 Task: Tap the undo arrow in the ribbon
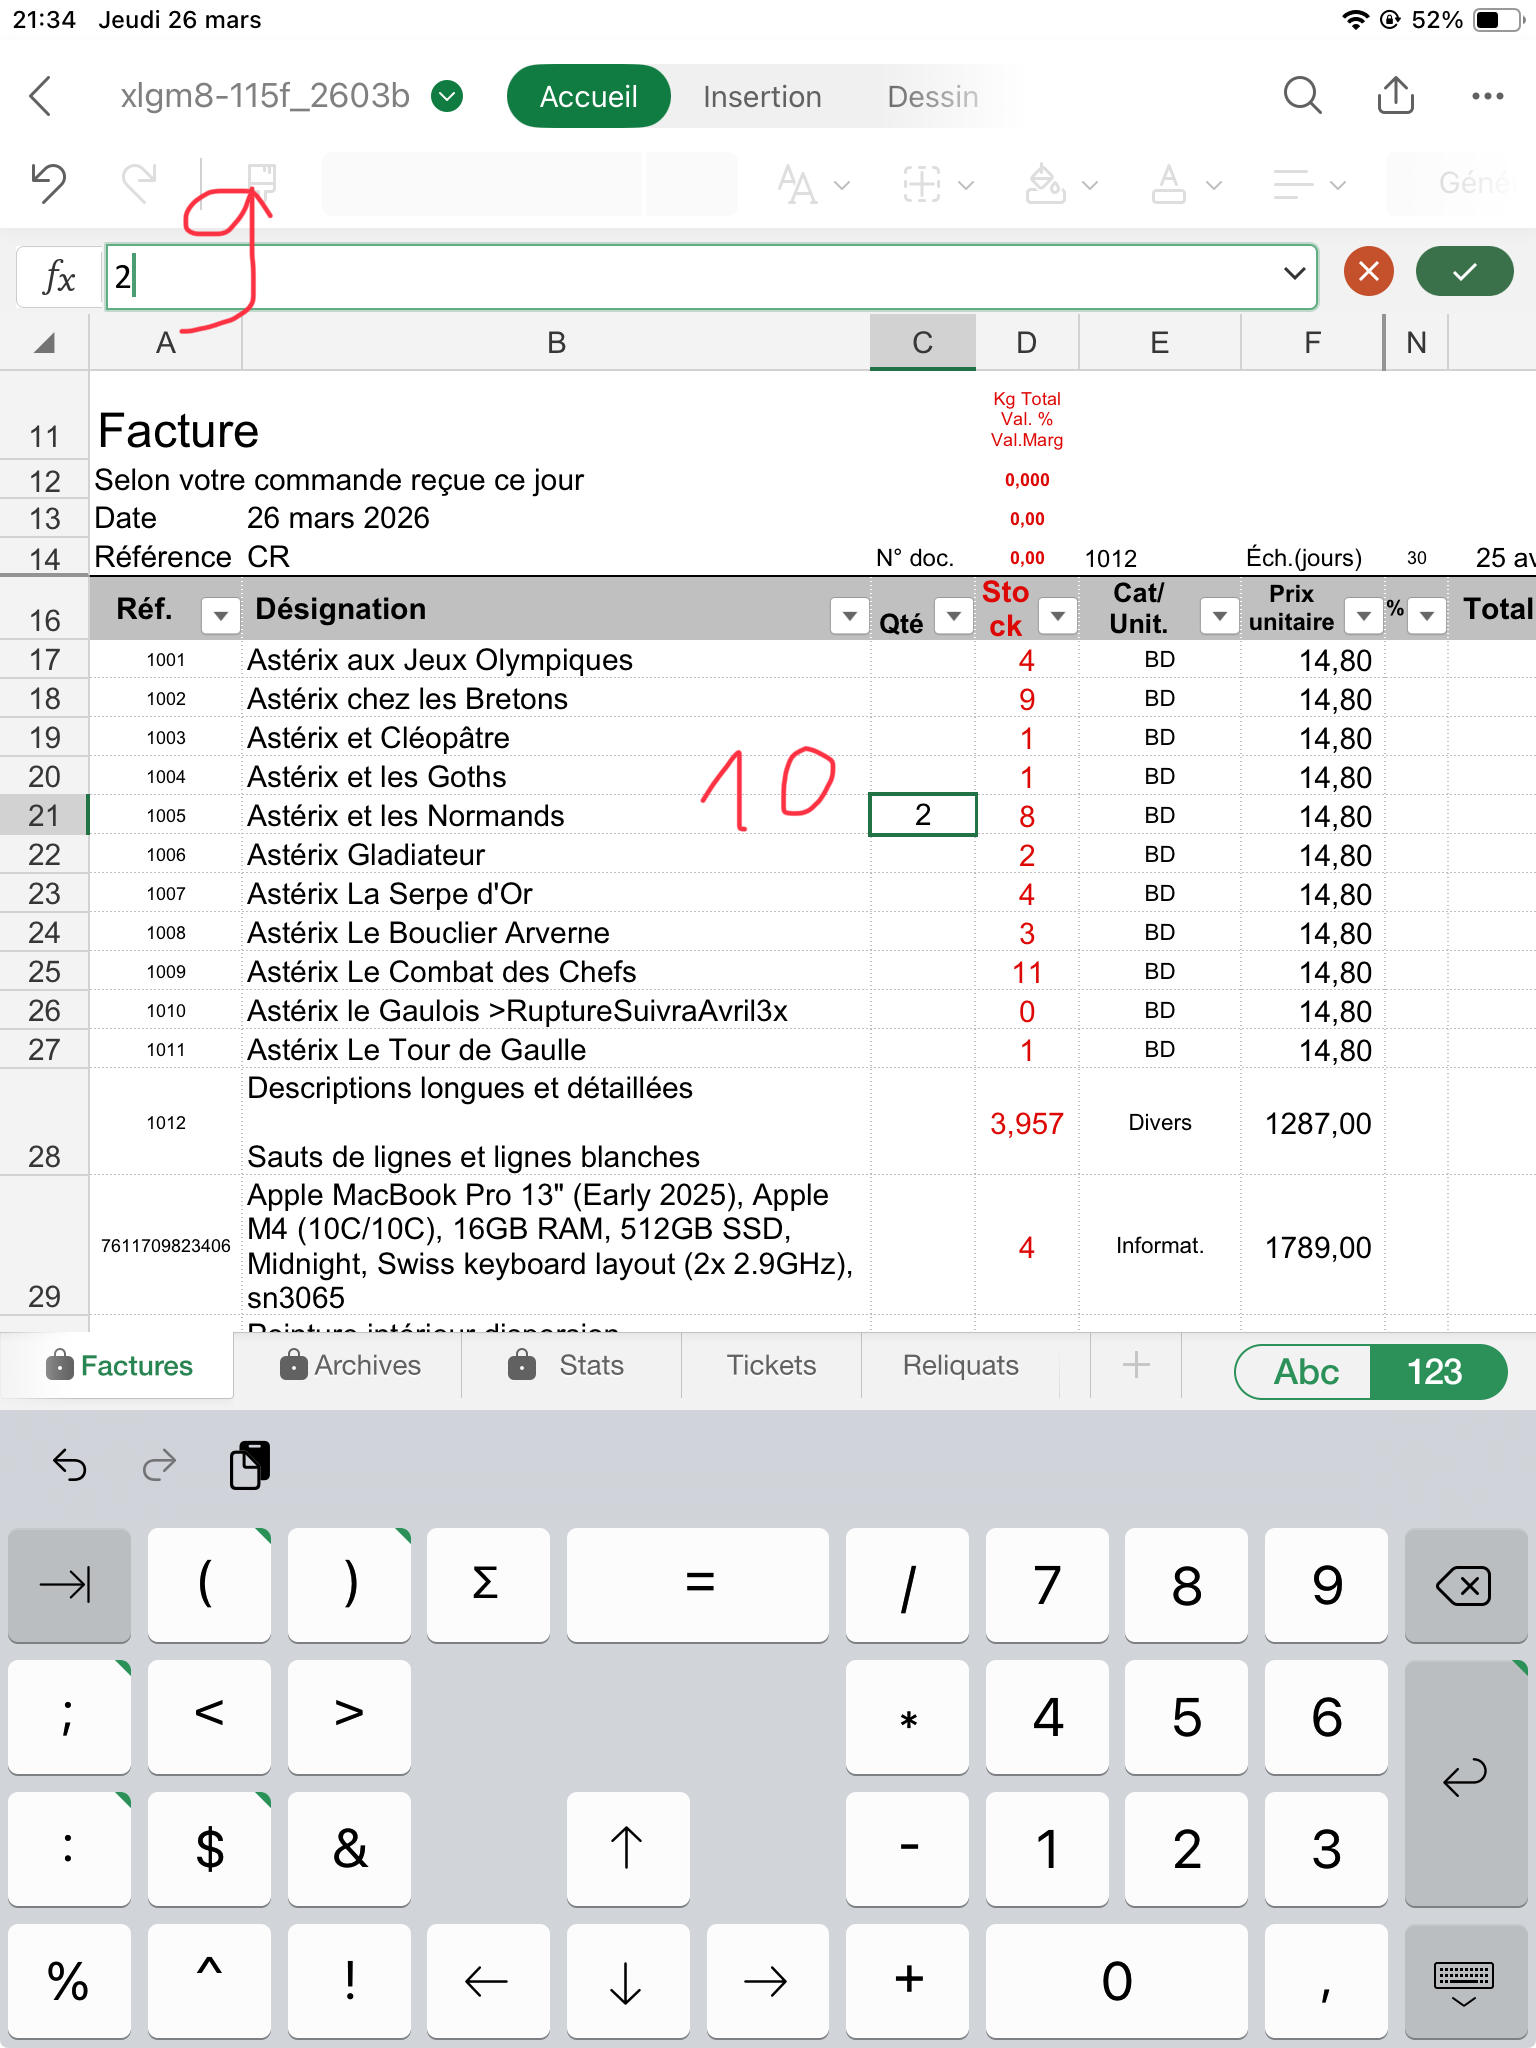pyautogui.click(x=48, y=184)
